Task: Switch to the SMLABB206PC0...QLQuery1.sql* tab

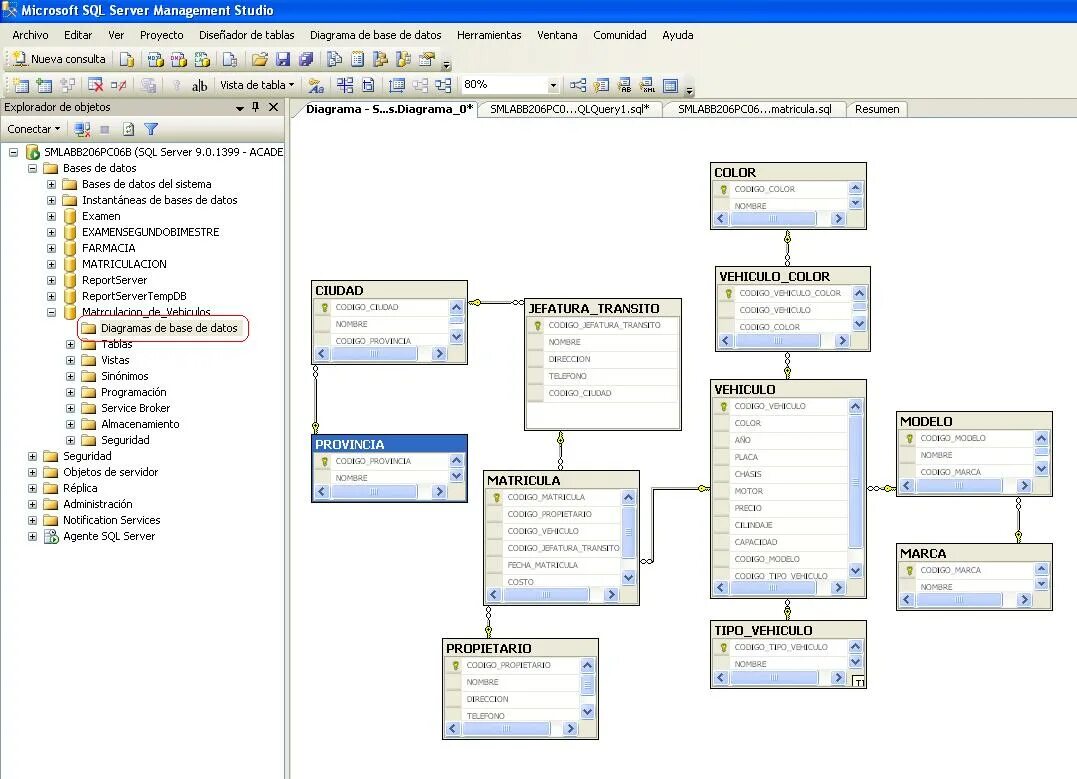Action: (569, 109)
